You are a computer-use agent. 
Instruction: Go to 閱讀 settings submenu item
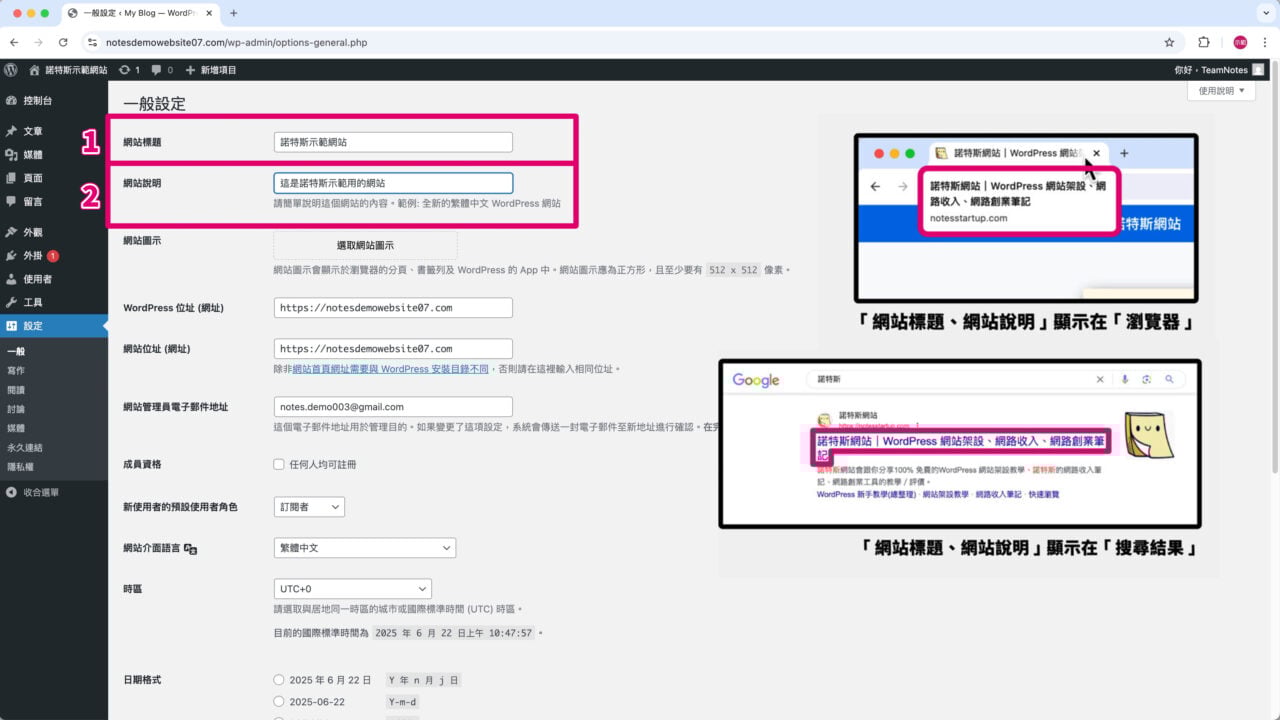pos(16,390)
